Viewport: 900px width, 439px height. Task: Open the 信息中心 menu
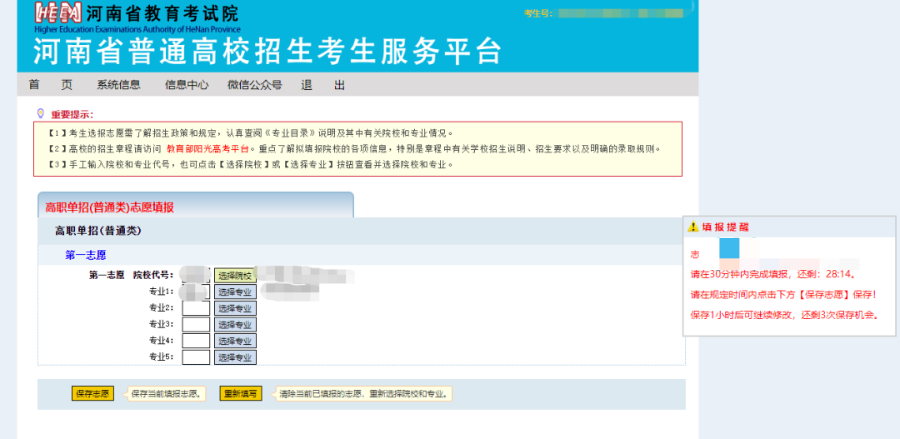point(187,85)
